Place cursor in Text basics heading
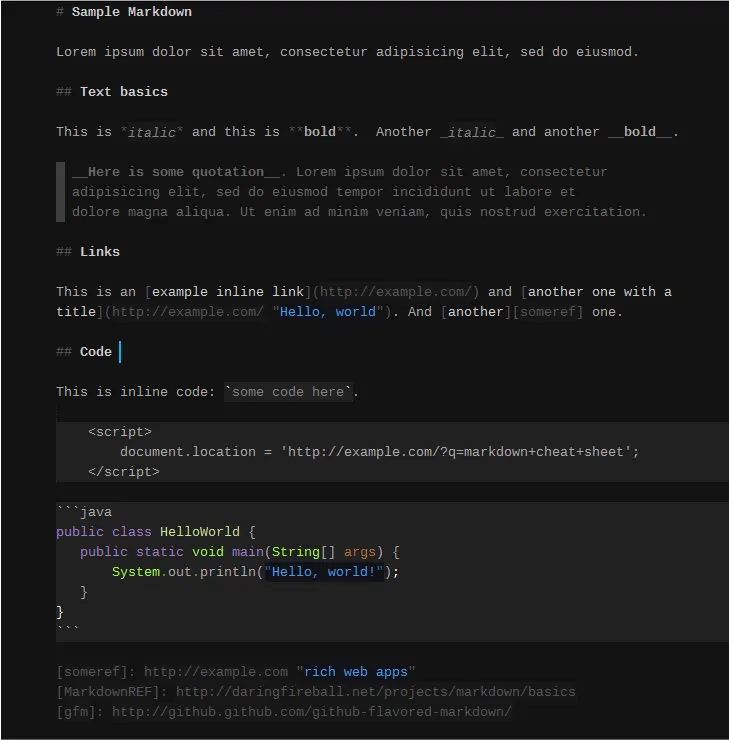Viewport: 729px width, 740px height. [123, 92]
